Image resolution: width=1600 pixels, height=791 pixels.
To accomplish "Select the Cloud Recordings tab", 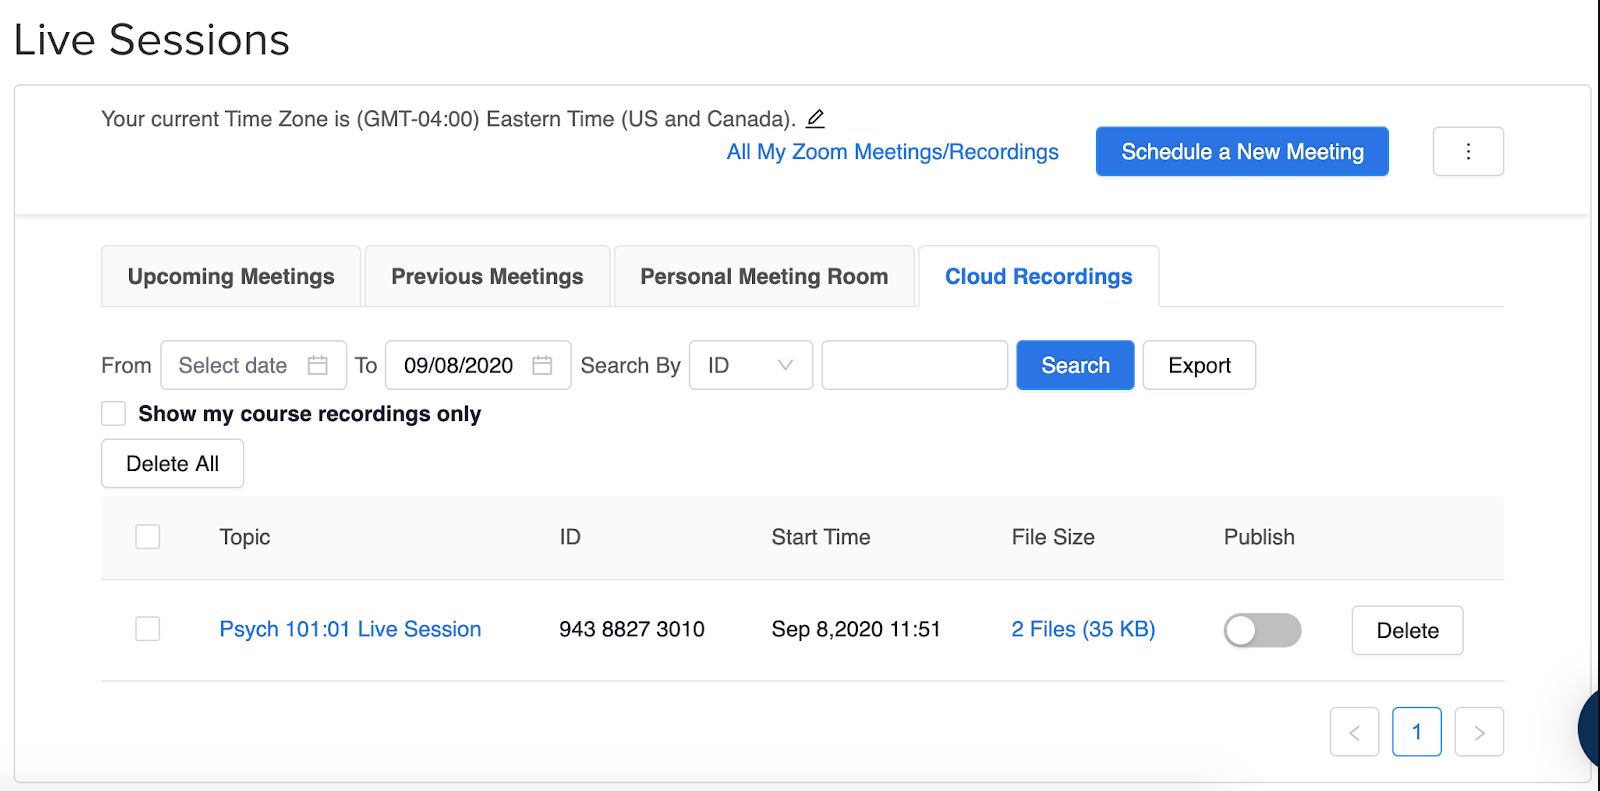I will click(x=1039, y=277).
